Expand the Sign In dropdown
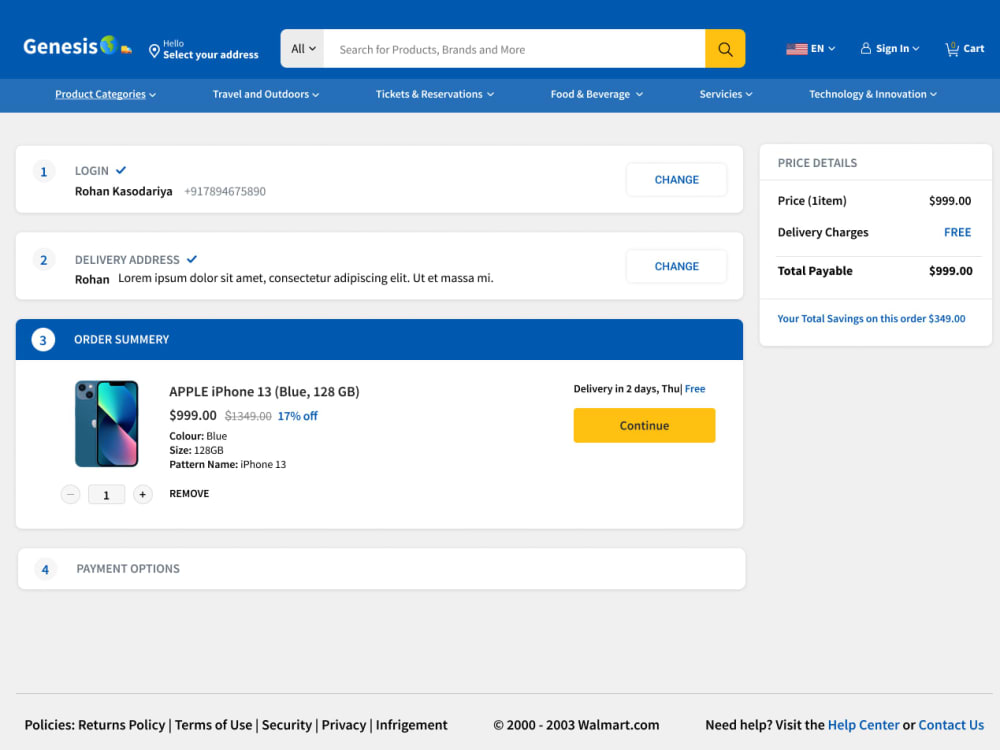This screenshot has height=750, width=1000. click(x=897, y=48)
